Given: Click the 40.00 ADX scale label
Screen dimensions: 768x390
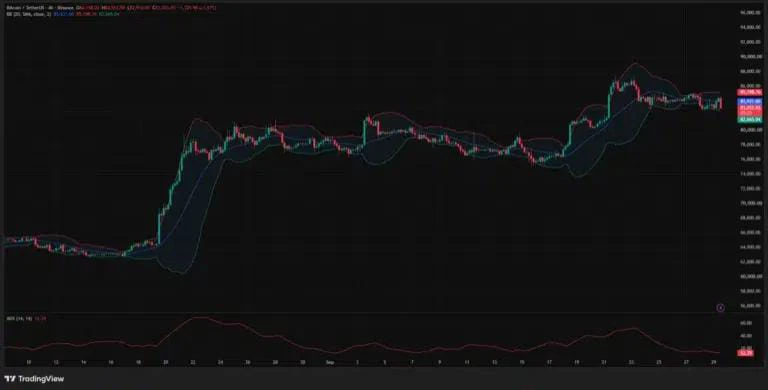Looking at the screenshot, I should click(745, 336).
